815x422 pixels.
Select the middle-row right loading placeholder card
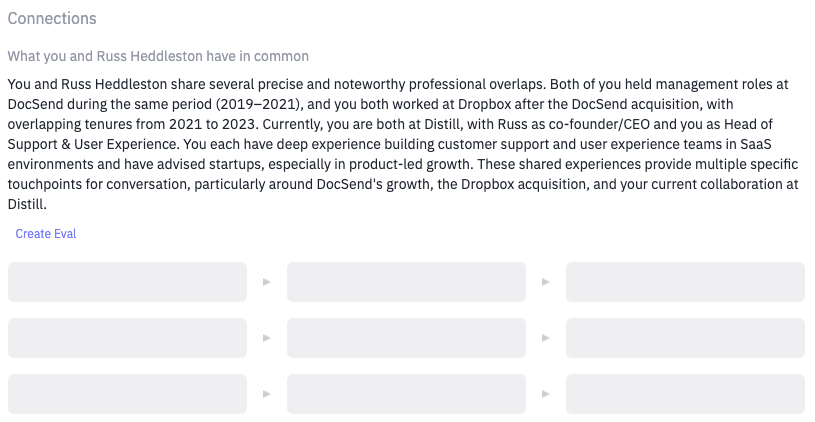(x=685, y=338)
